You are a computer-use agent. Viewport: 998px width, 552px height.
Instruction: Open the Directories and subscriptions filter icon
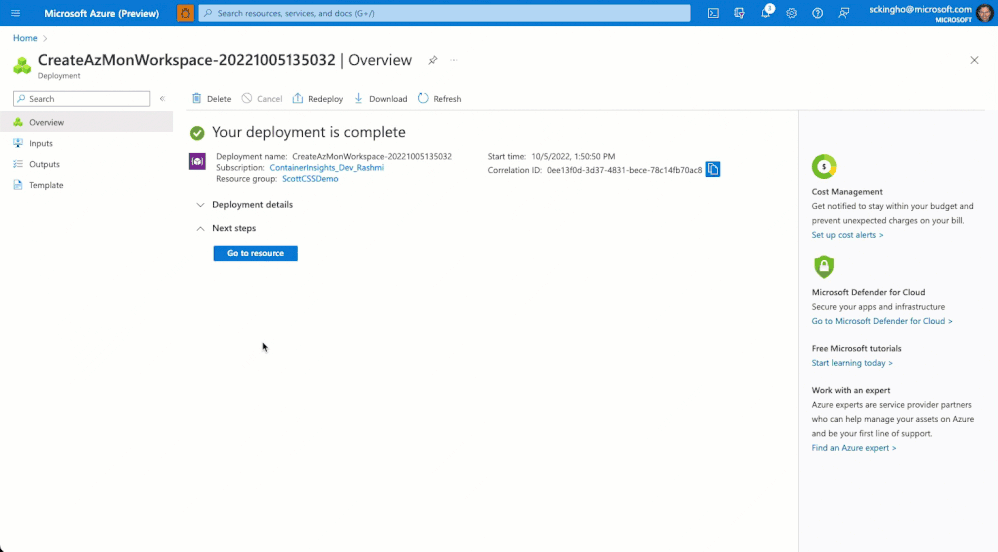739,13
